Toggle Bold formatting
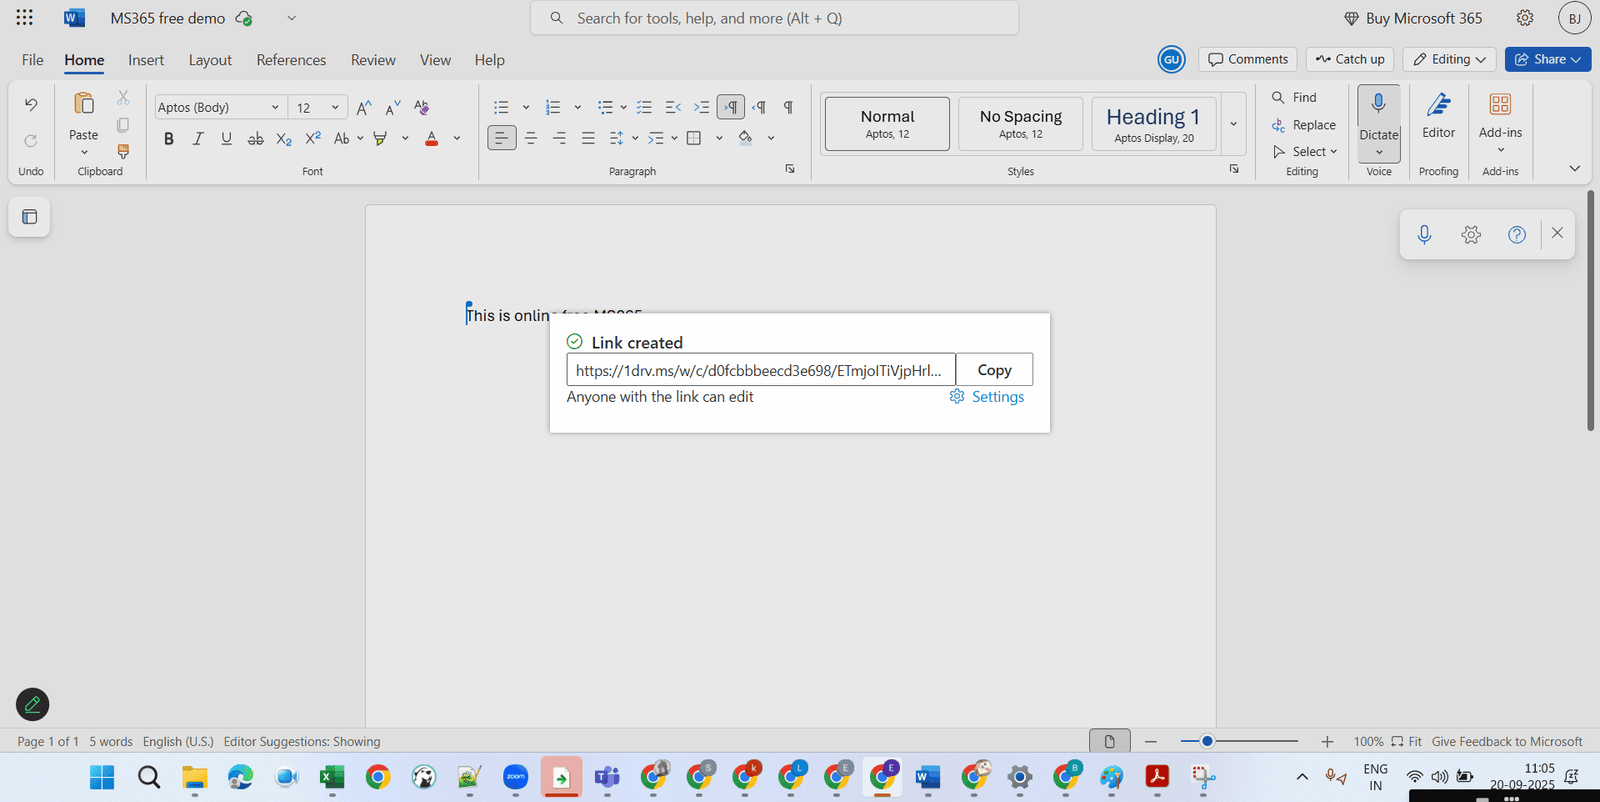The width and height of the screenshot is (1600, 802). tap(168, 139)
